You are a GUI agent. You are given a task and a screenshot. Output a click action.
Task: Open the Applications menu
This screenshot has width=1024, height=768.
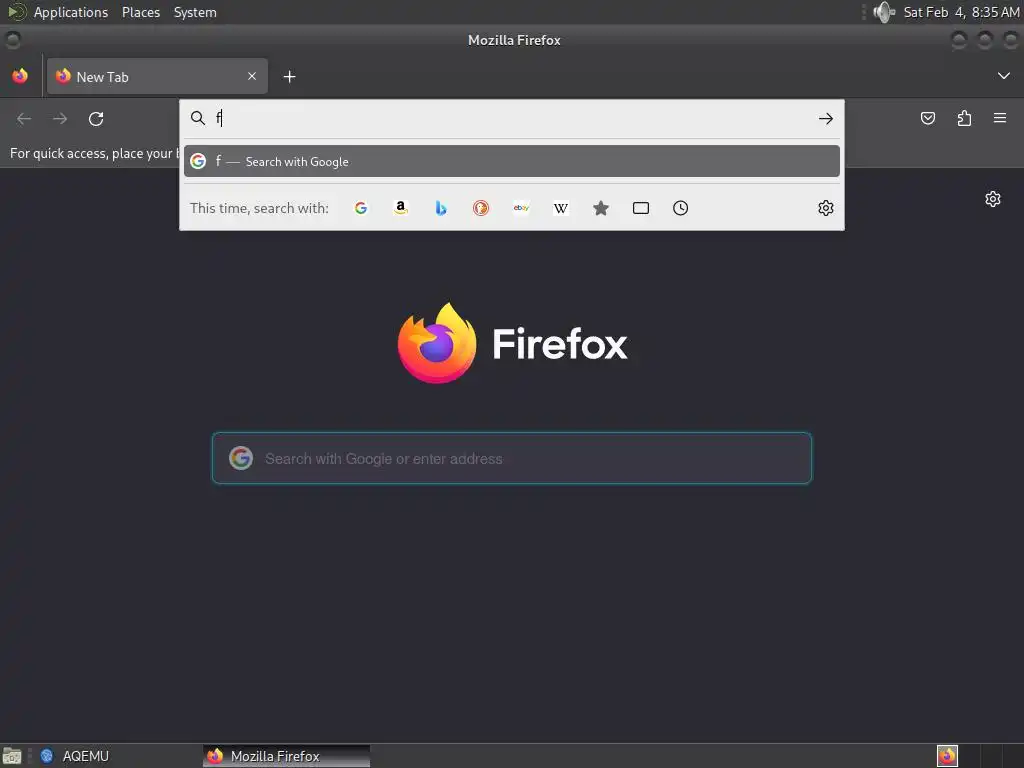[71, 12]
